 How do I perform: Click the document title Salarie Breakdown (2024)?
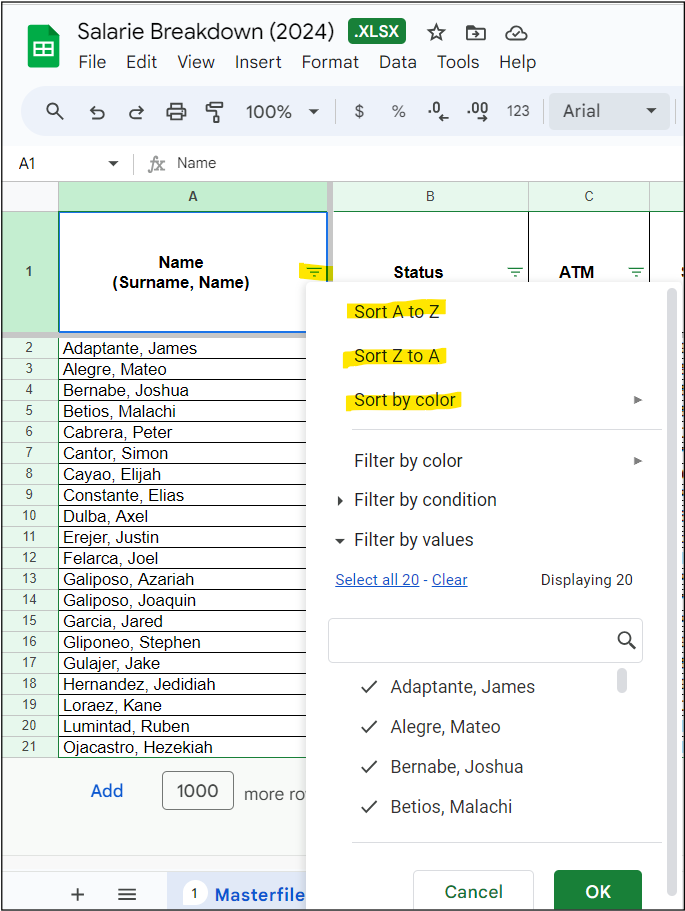(x=206, y=31)
